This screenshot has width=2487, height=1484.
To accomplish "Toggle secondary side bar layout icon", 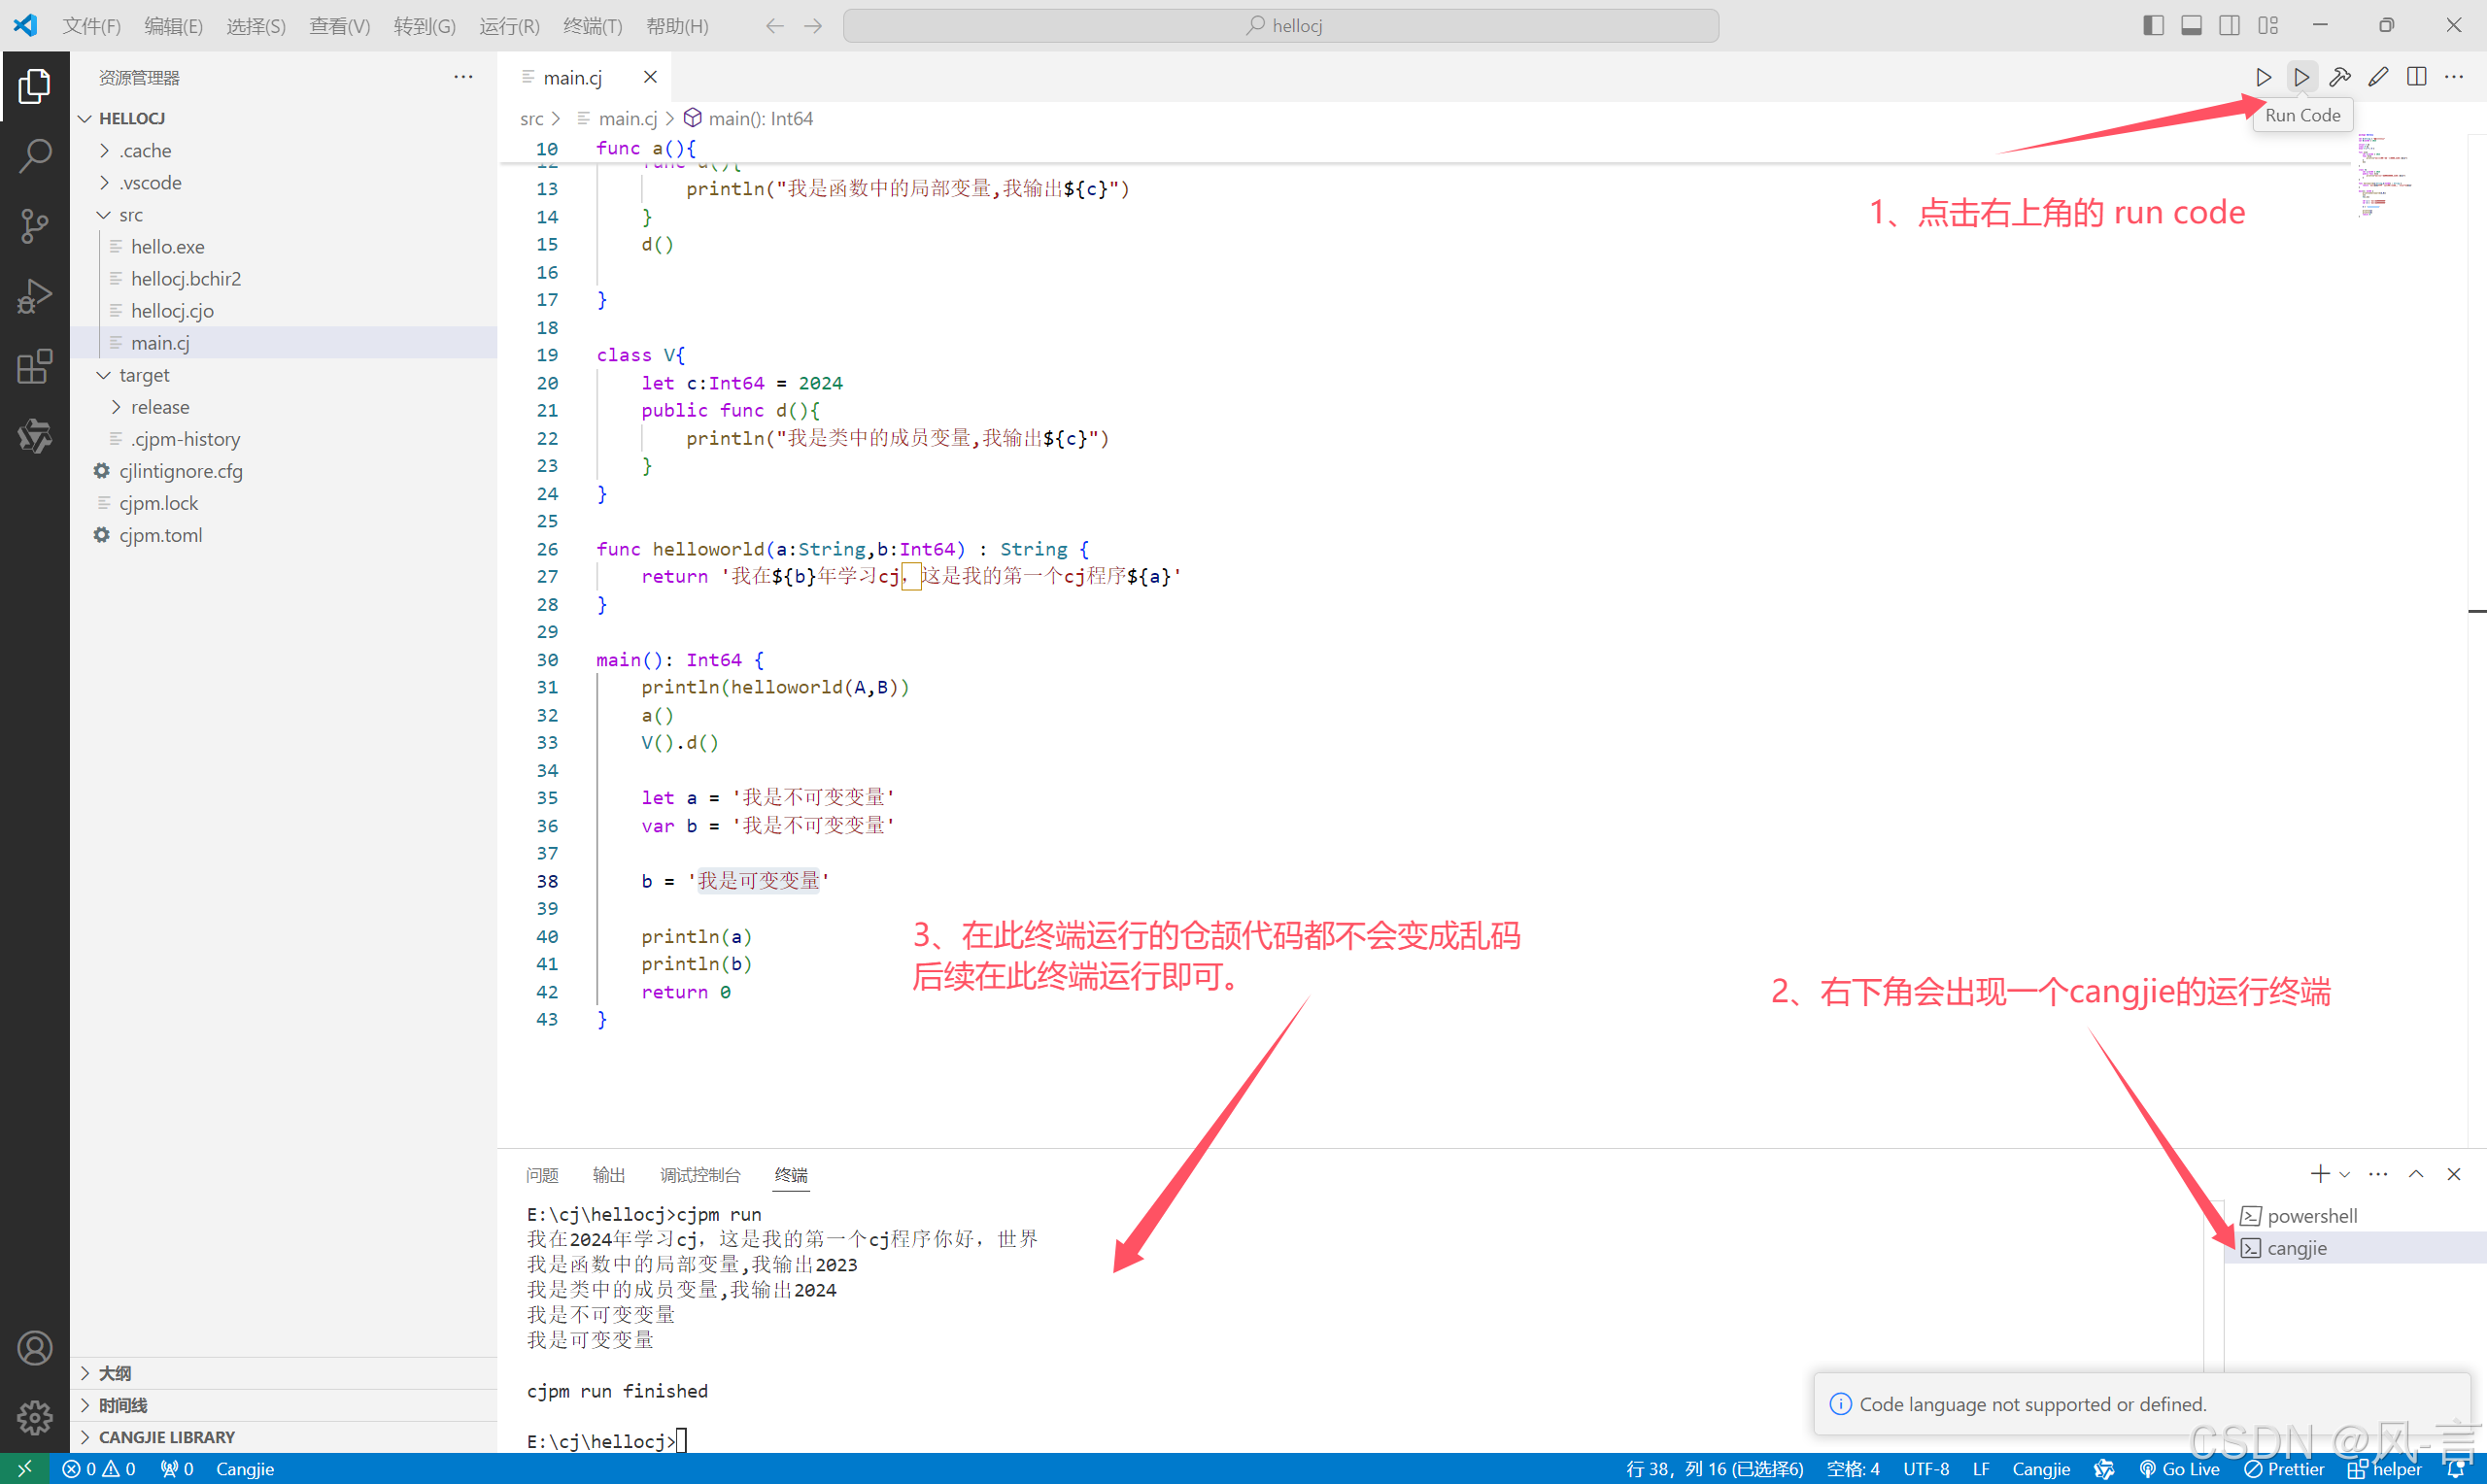I will 2229,25.
